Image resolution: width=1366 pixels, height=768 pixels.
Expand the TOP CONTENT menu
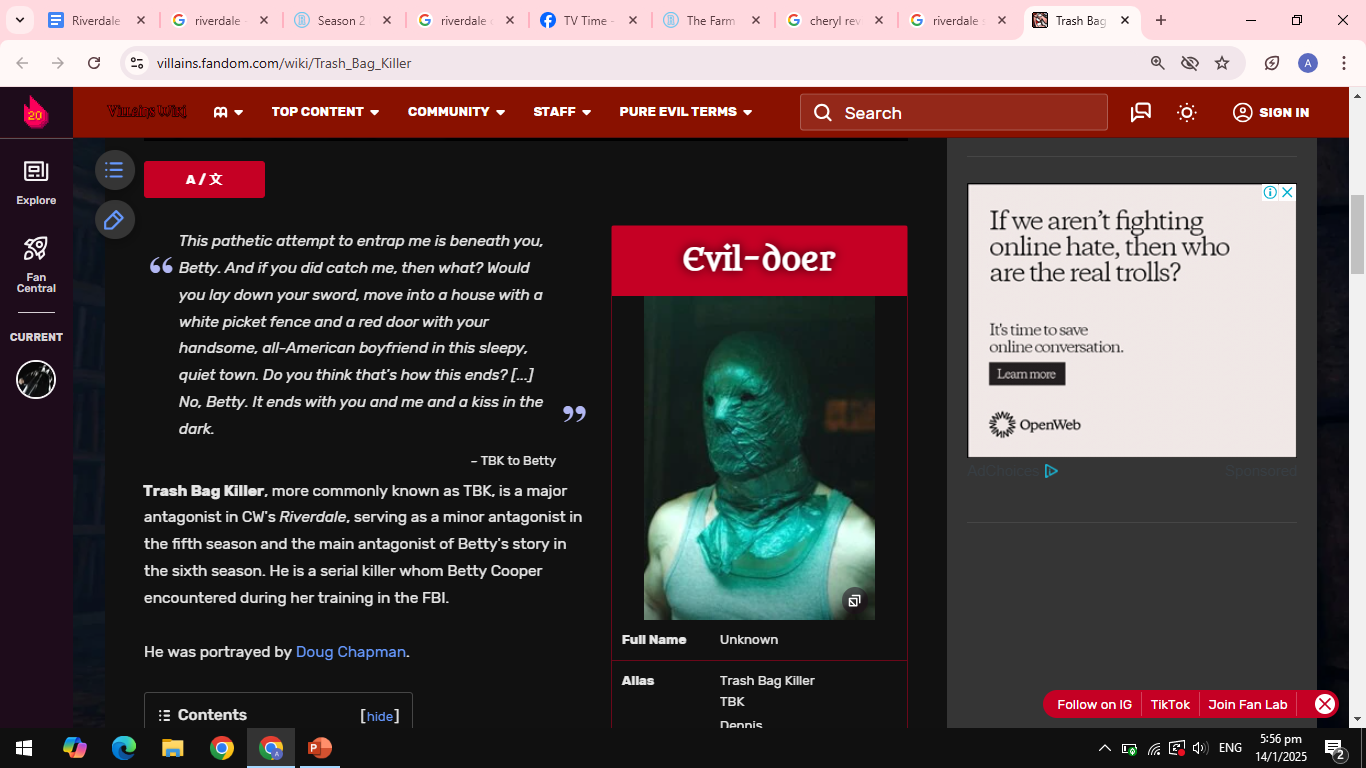(325, 112)
